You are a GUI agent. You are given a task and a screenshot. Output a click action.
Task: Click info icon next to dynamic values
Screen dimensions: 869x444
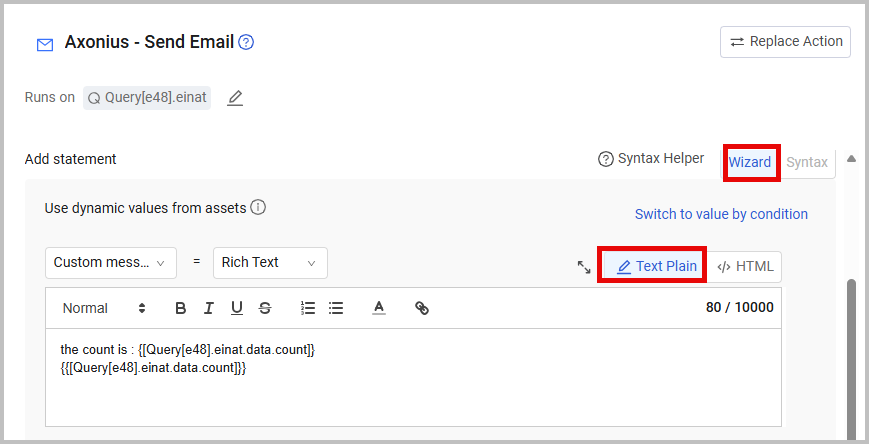pyautogui.click(x=258, y=207)
